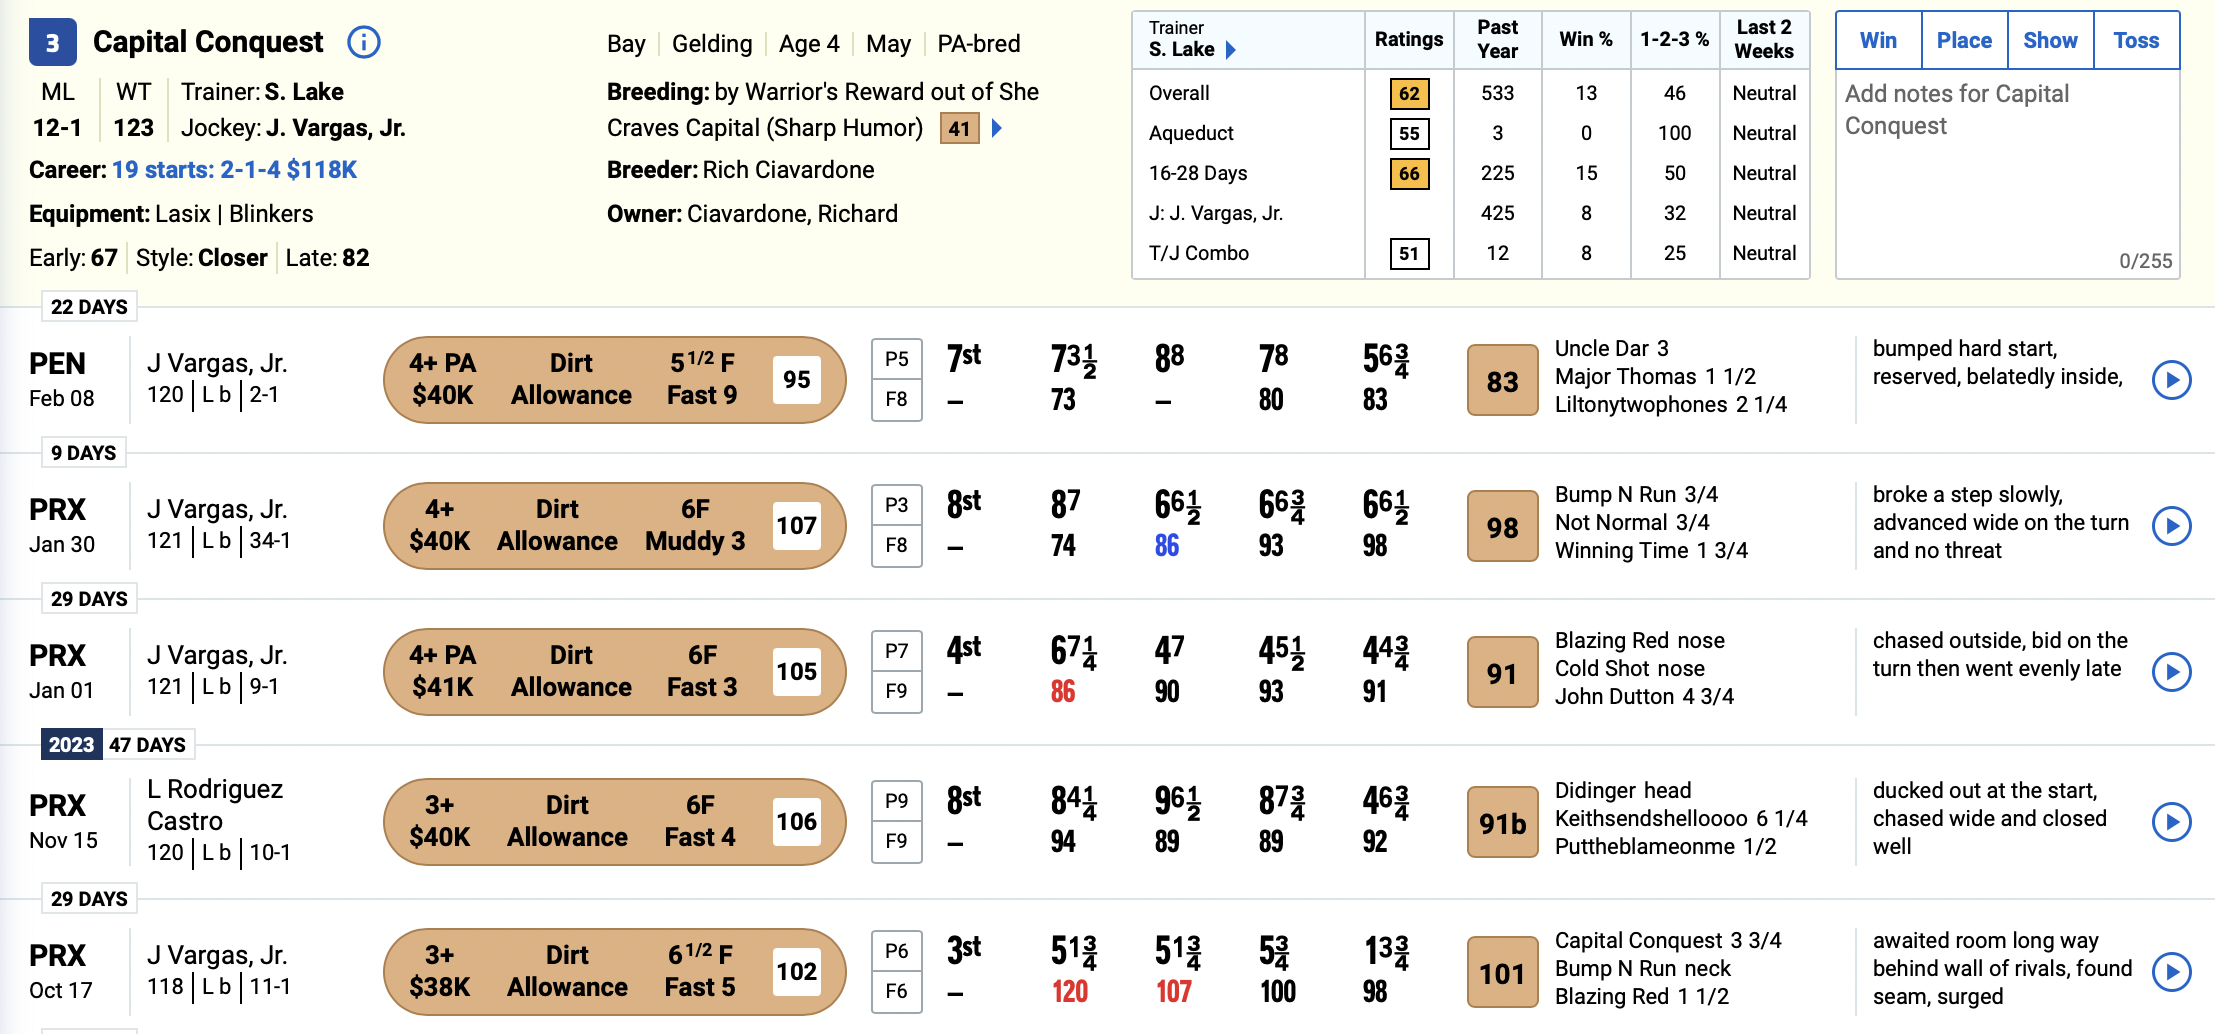The width and height of the screenshot is (2226, 1034).
Task: Mark horse as Show pick
Action: coord(2050,41)
